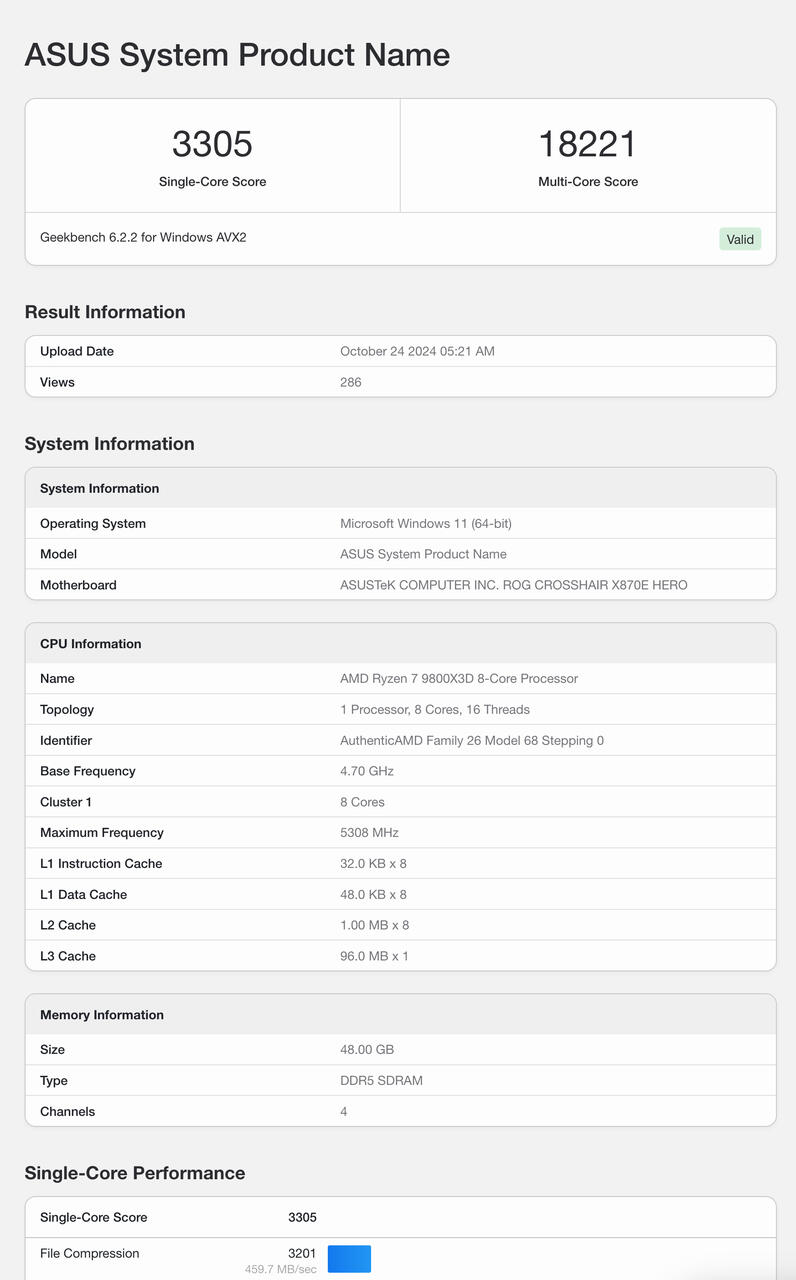
Task: Click the Model value 'ASUS System Product Name'
Action: 423,554
